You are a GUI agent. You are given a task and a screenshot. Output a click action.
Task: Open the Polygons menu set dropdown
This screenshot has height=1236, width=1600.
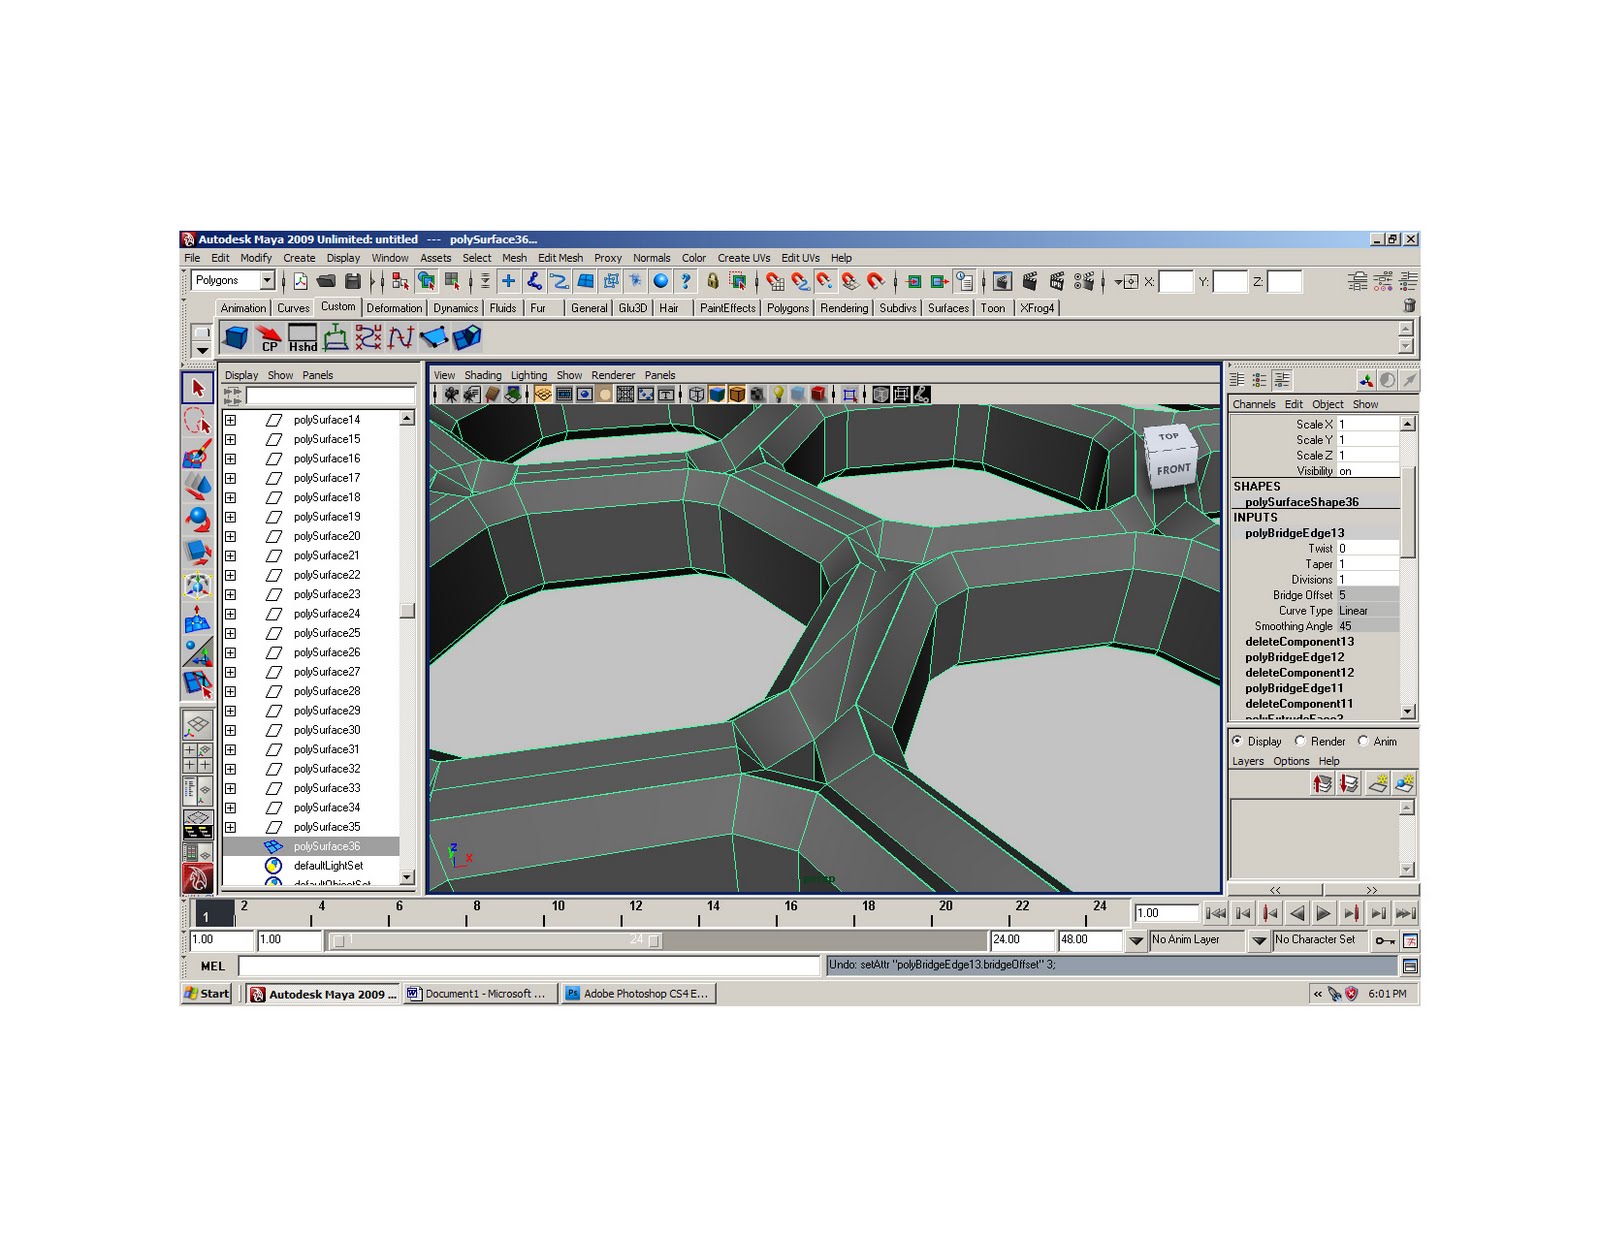pos(267,281)
